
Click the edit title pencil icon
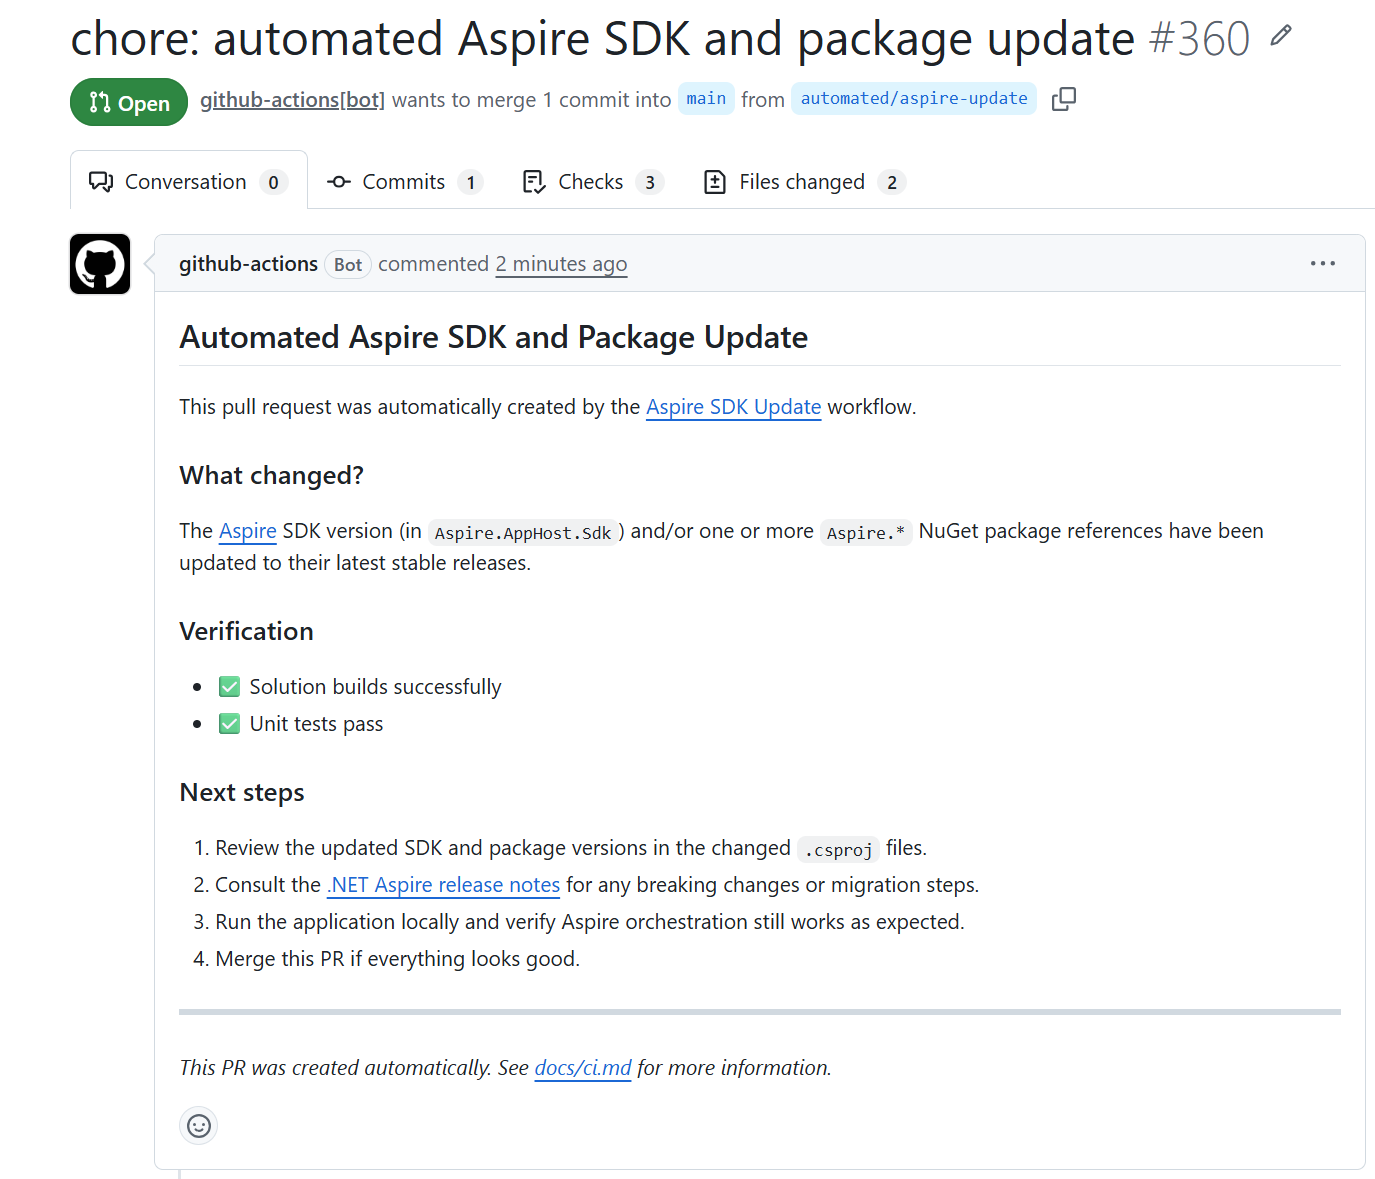tap(1281, 37)
